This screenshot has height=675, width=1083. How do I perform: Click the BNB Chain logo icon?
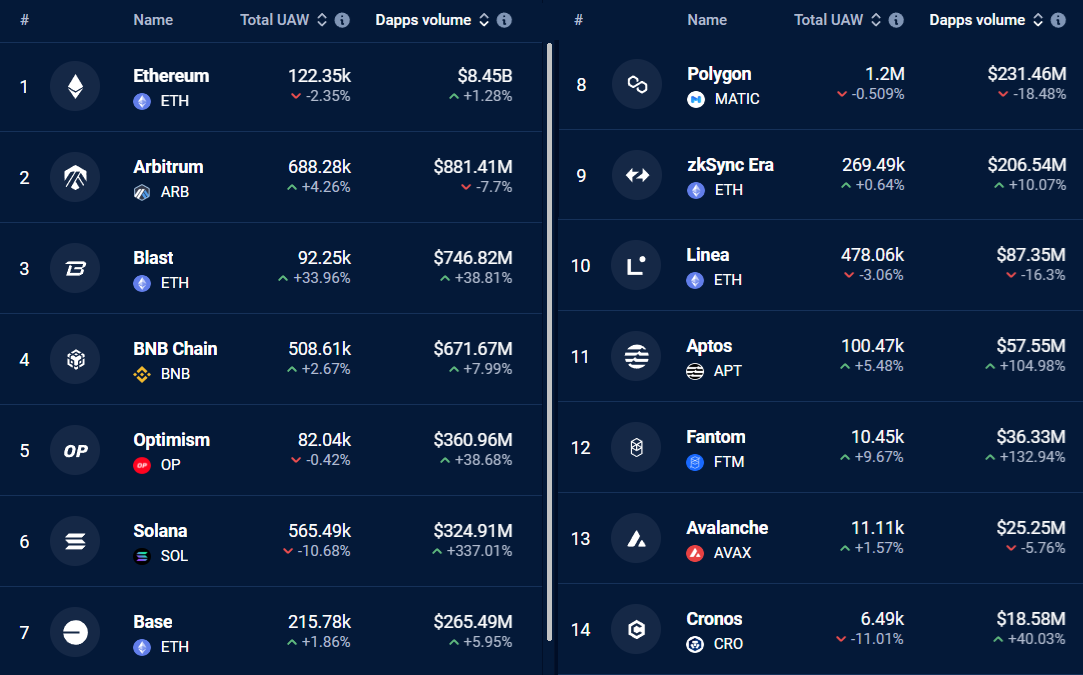point(75,360)
